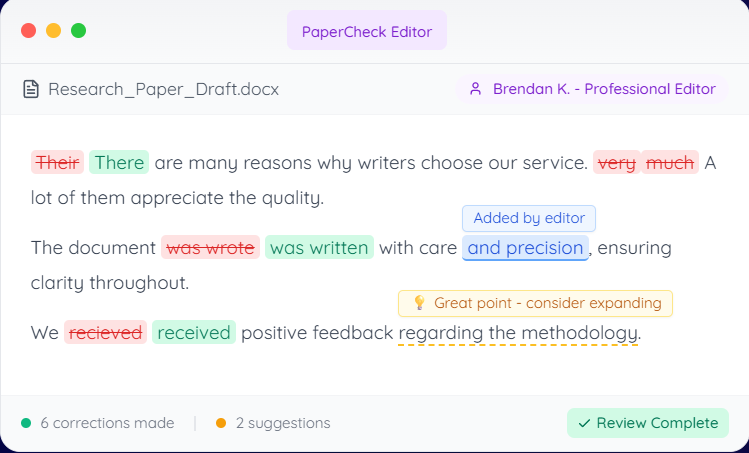Select the Brendan K. Professional Editor badge
This screenshot has height=453, width=749.
593,89
